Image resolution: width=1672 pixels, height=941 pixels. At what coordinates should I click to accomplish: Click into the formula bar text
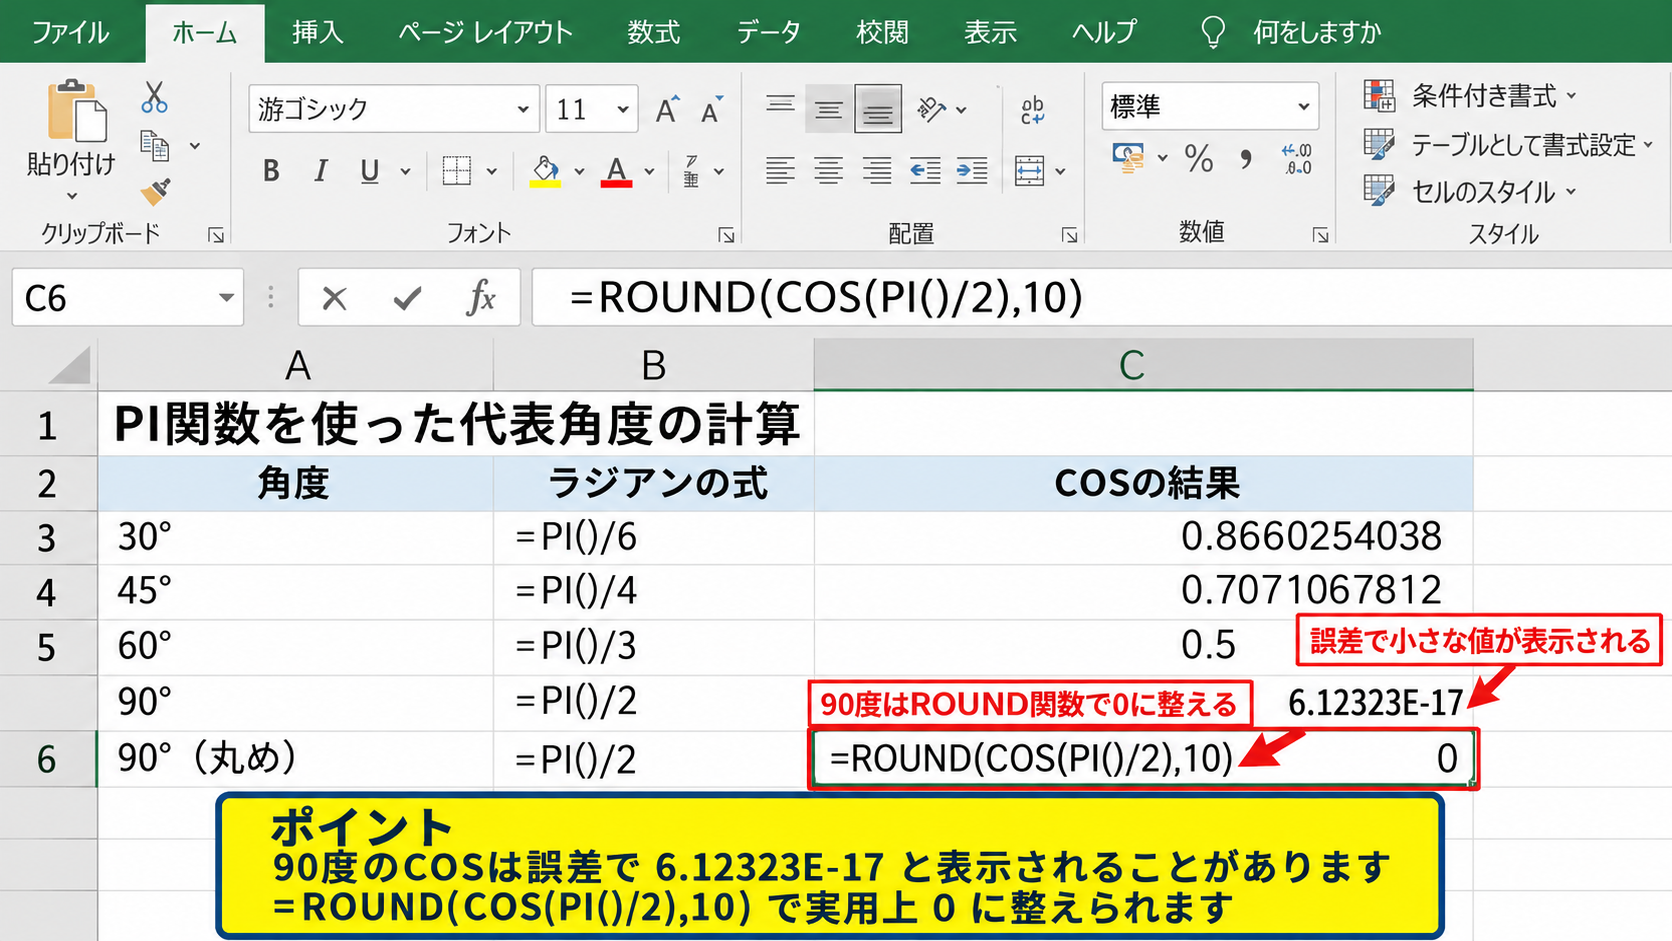click(x=826, y=298)
